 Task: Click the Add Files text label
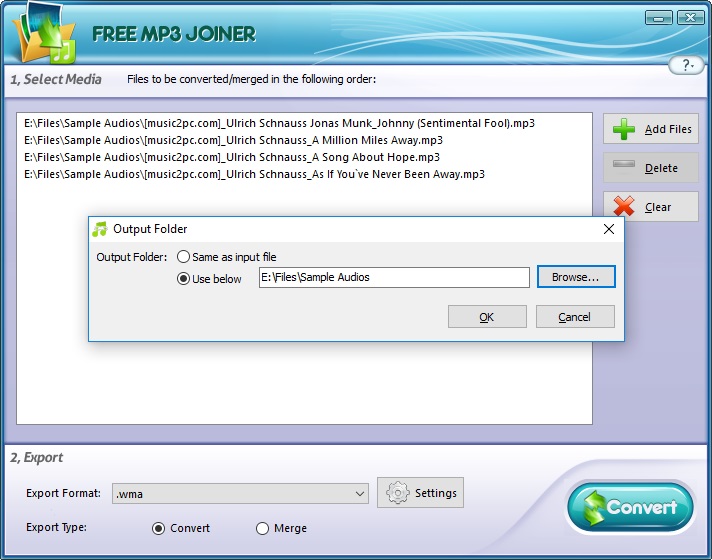pos(668,129)
